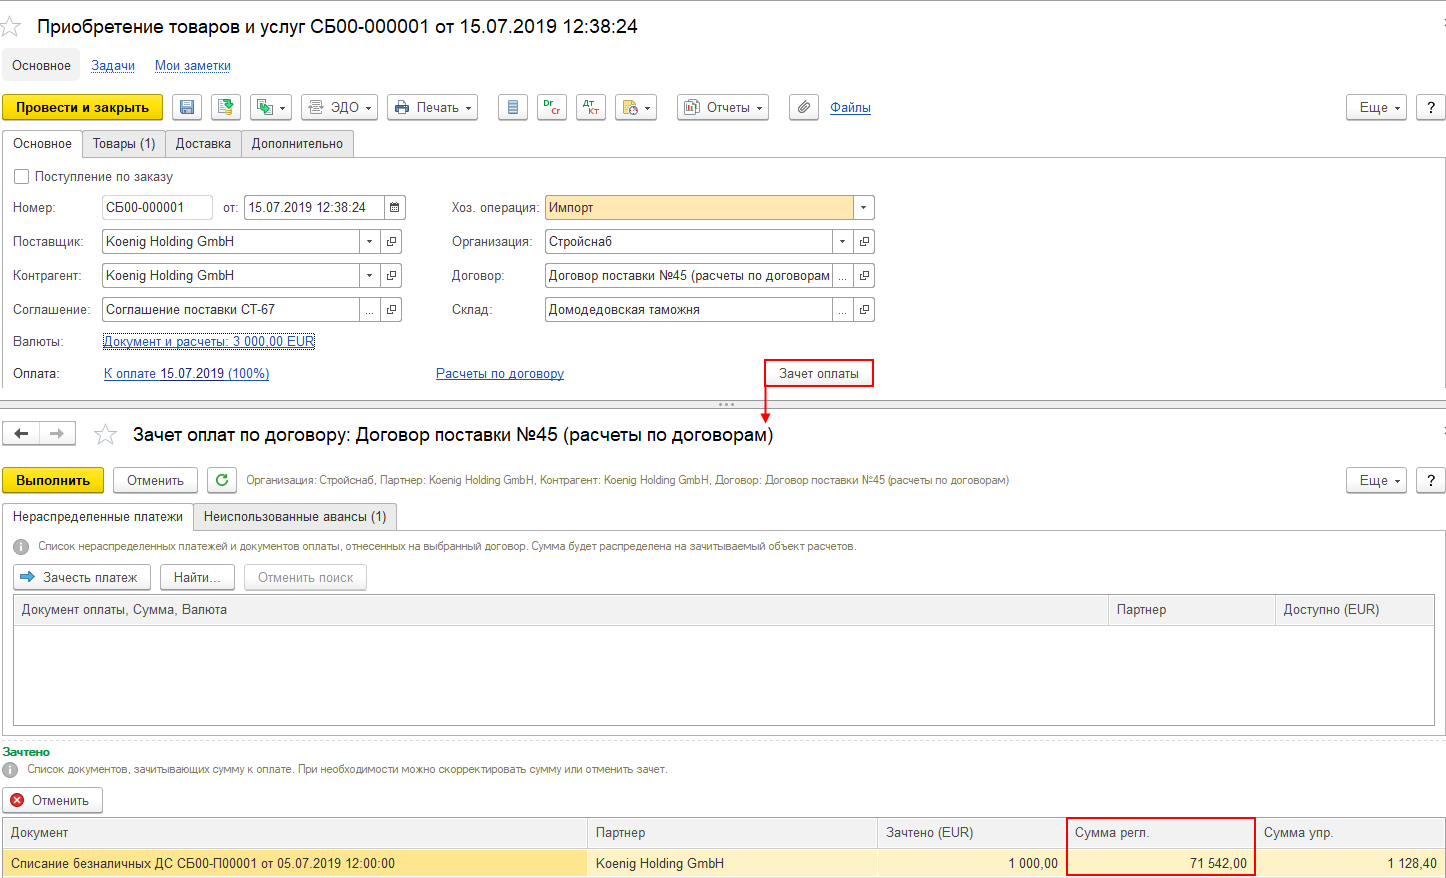Click the Зачесть платеж button
The width and height of the screenshot is (1446, 878).
(82, 577)
